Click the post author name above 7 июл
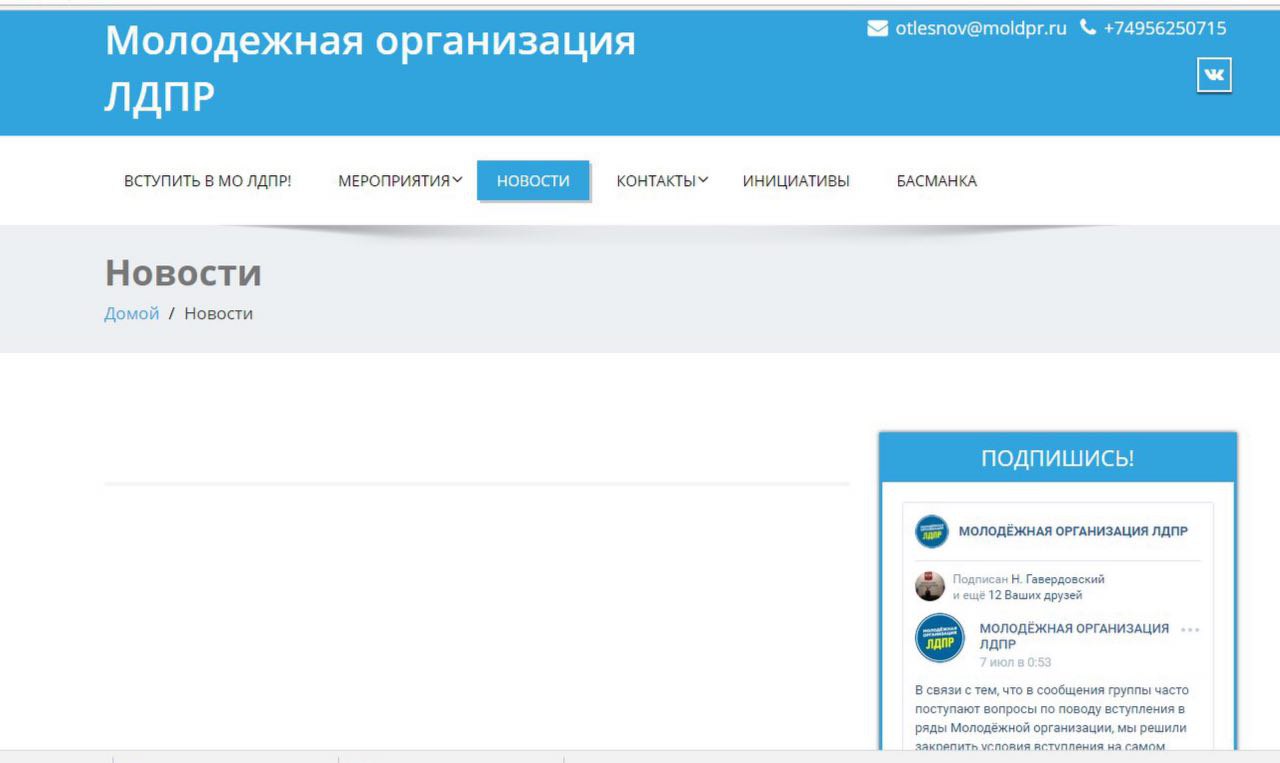This screenshot has width=1280, height=763. pos(1074,636)
